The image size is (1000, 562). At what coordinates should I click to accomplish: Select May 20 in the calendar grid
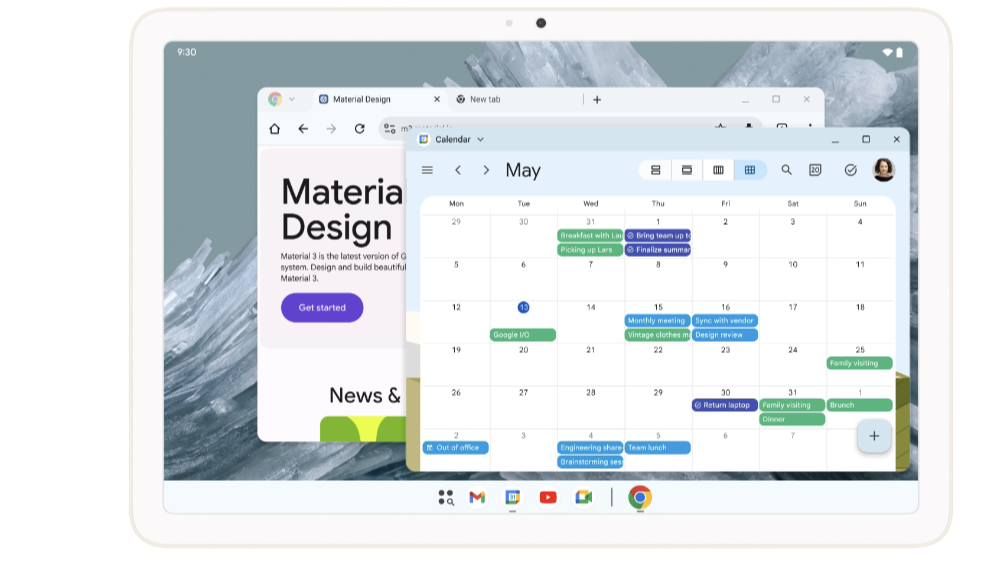point(523,350)
